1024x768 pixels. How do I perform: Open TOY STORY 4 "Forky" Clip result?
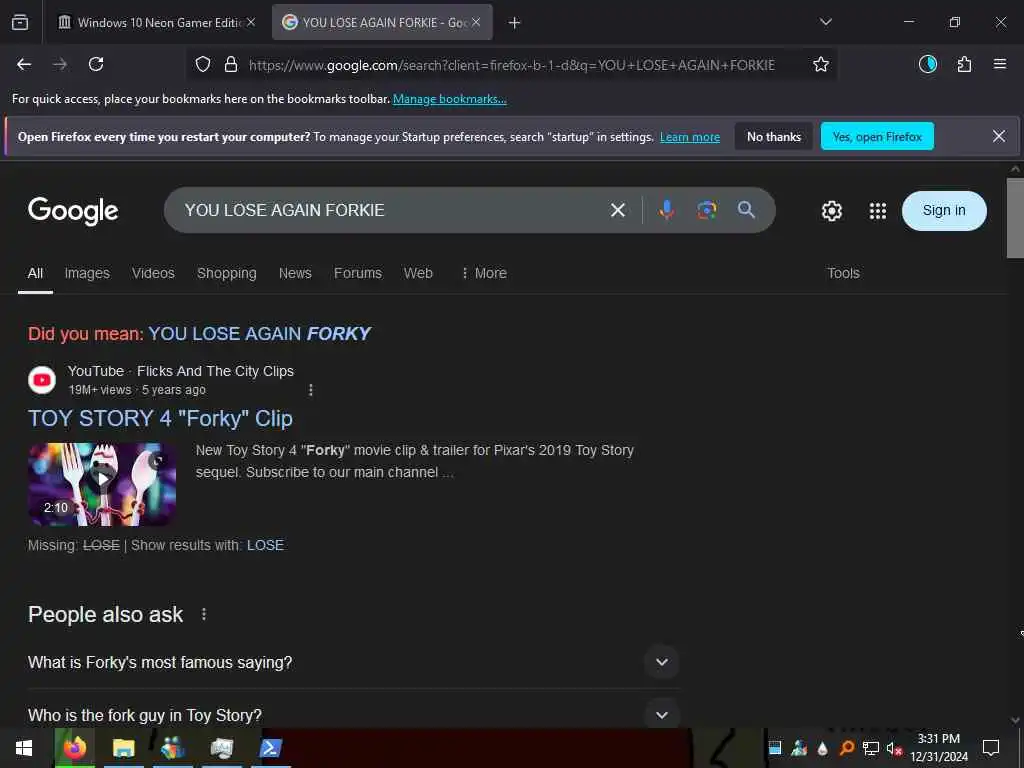click(160, 419)
